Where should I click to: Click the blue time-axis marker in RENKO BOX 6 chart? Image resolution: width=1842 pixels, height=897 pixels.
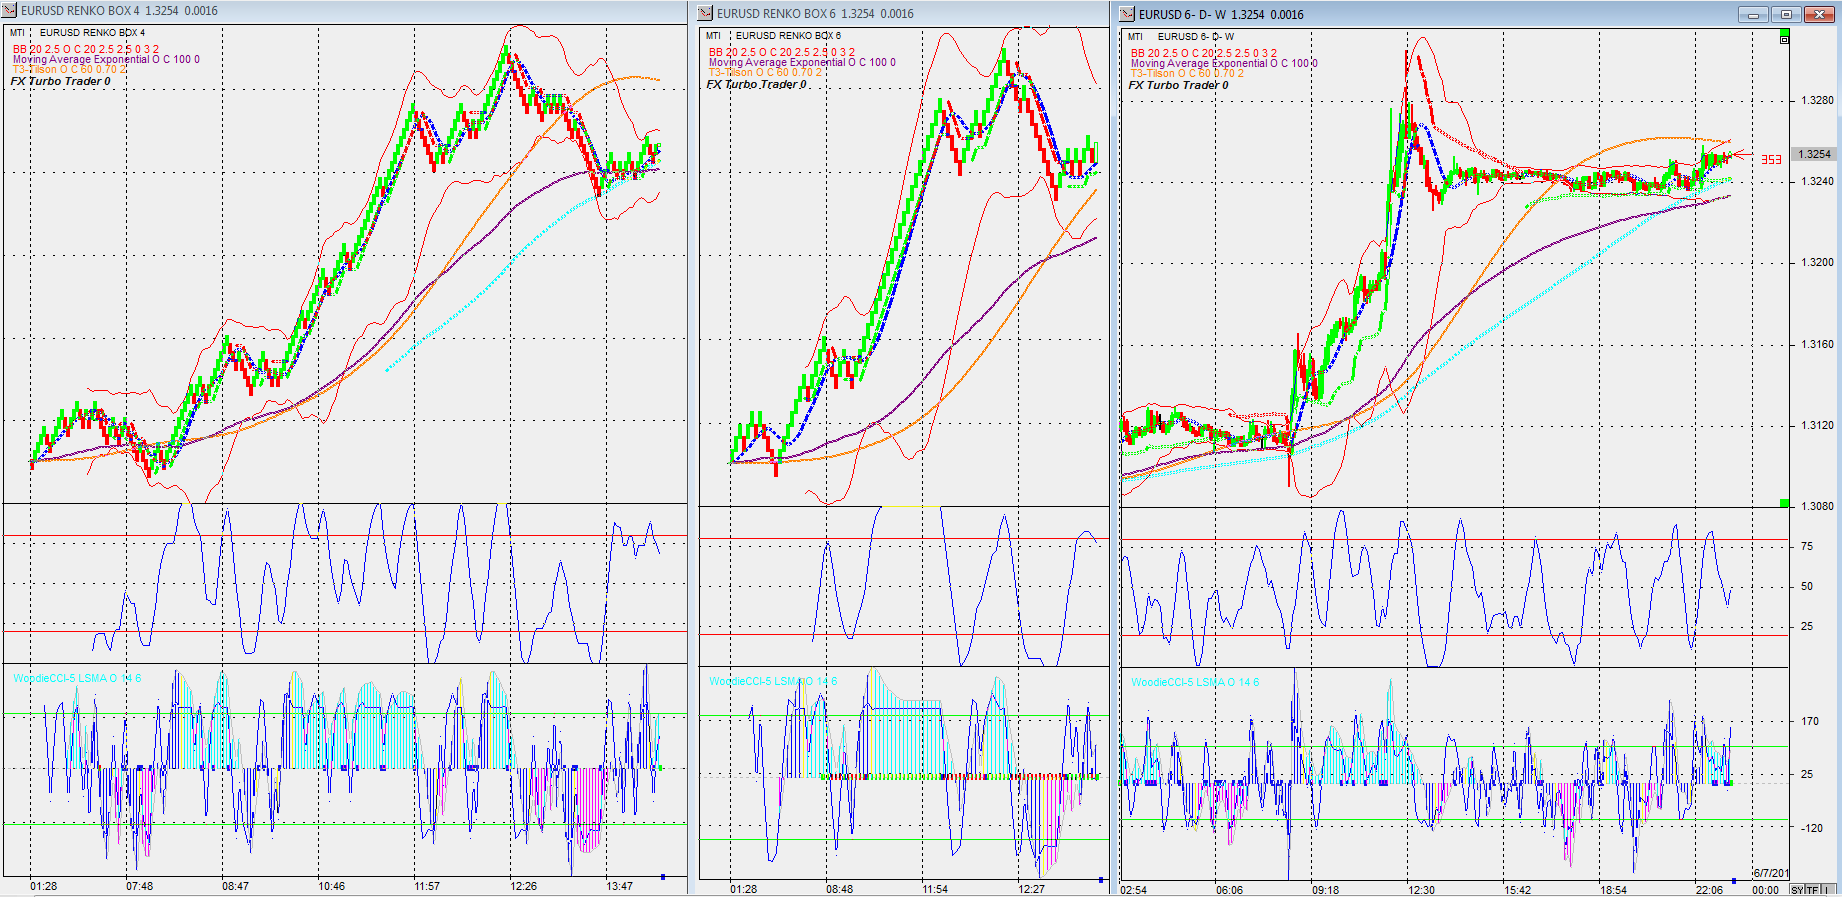tap(1101, 880)
